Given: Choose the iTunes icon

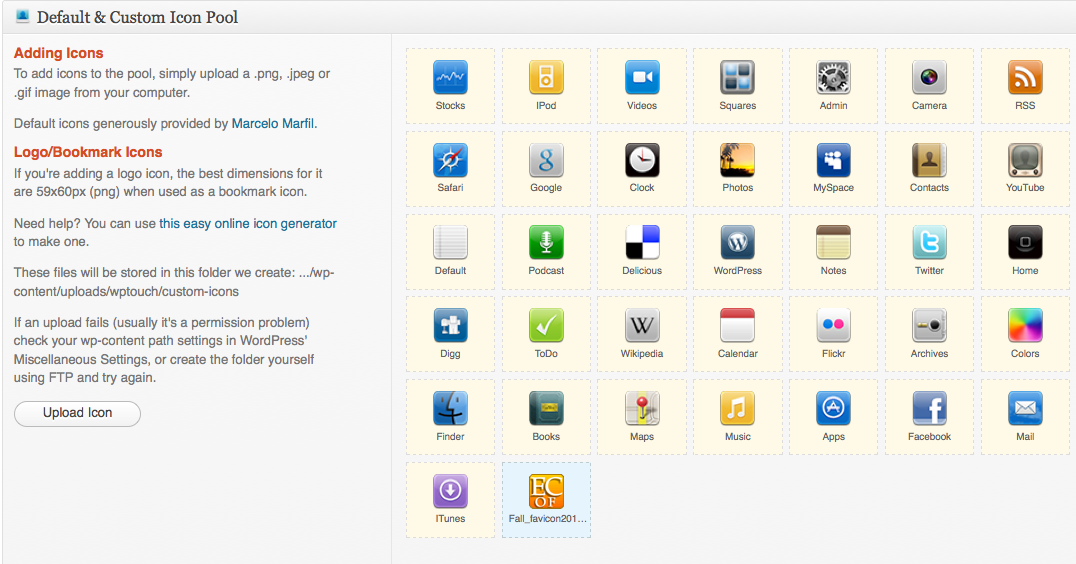Looking at the screenshot, I should (450, 492).
